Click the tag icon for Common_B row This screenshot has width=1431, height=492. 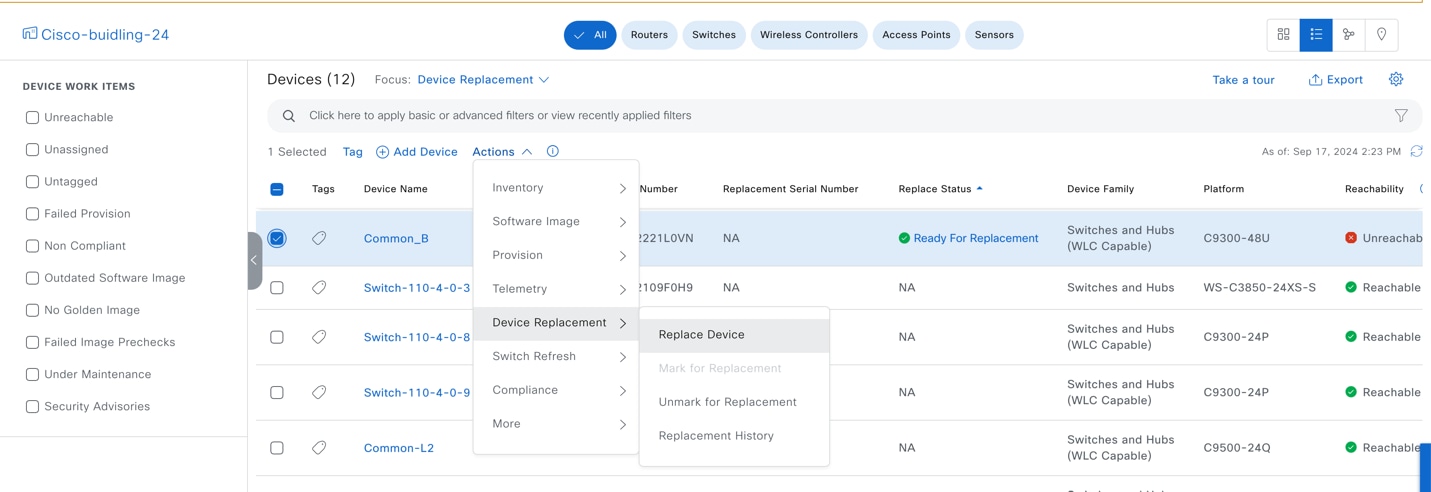[319, 239]
